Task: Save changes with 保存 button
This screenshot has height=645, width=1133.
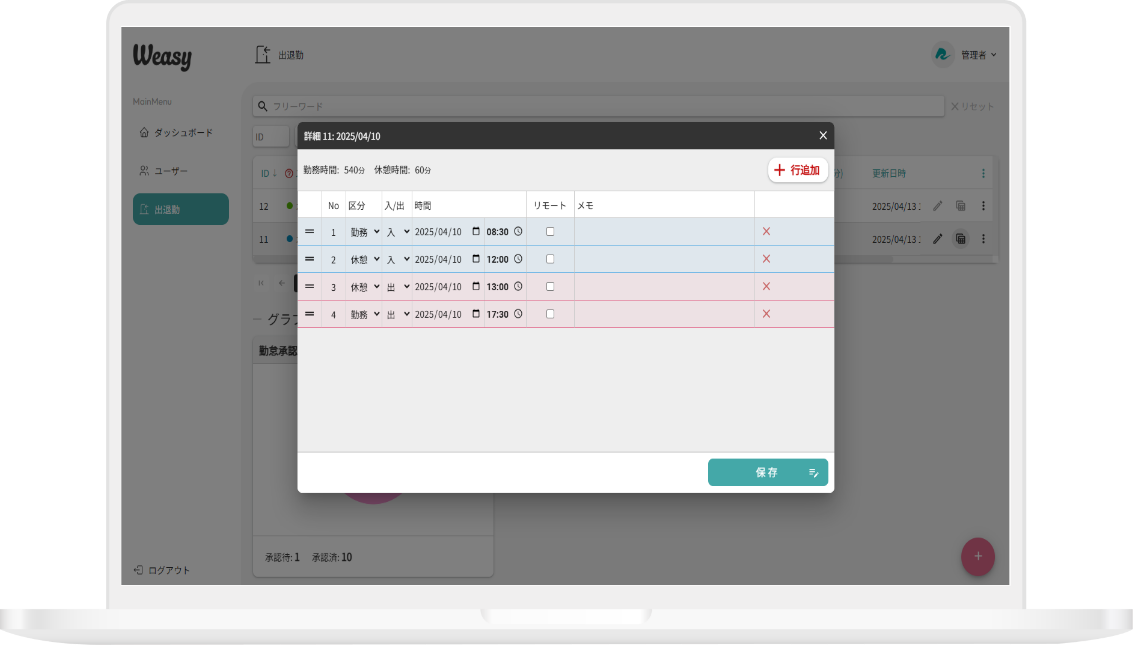Action: (767, 472)
